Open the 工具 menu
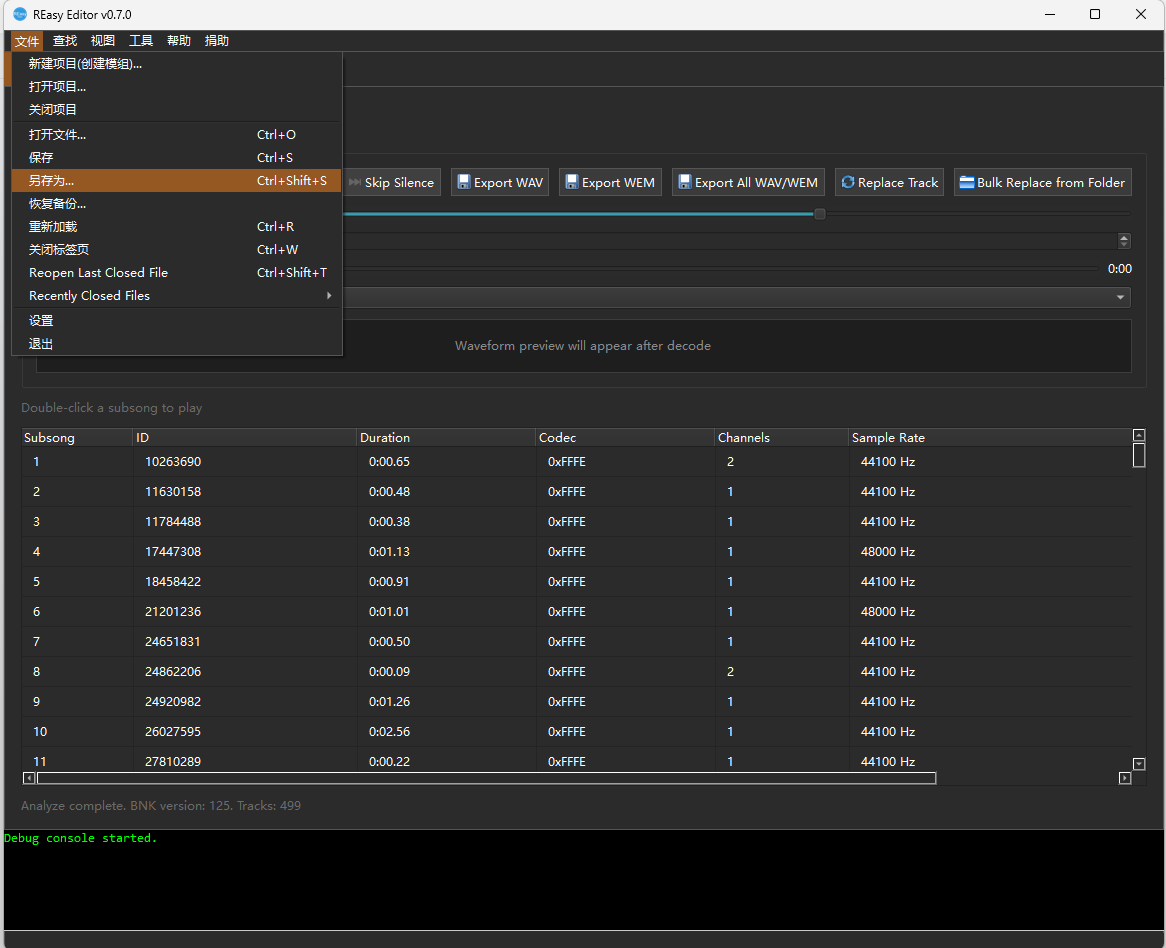 pyautogui.click(x=141, y=41)
